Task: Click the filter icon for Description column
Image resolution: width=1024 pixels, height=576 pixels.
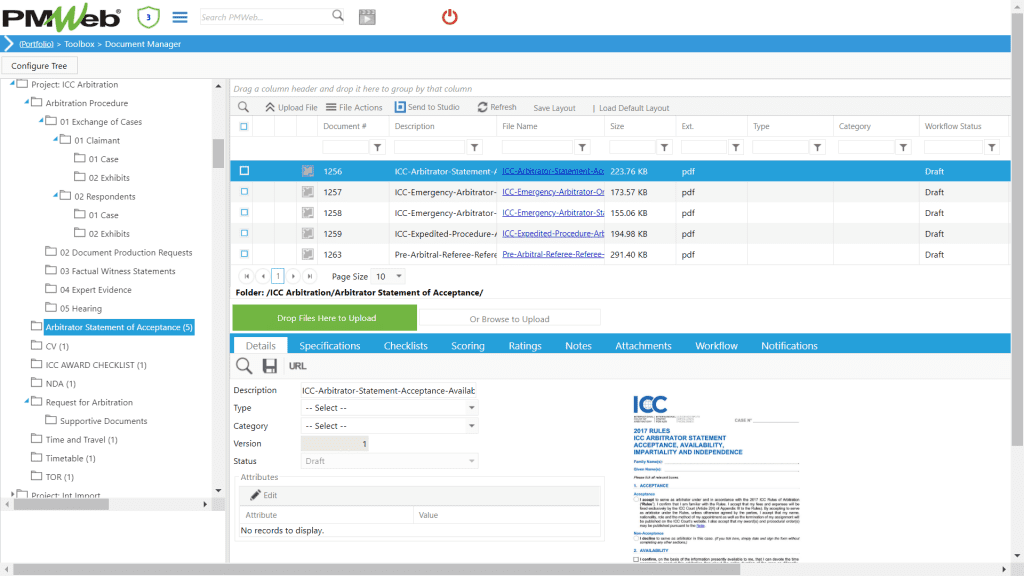Action: (x=475, y=148)
